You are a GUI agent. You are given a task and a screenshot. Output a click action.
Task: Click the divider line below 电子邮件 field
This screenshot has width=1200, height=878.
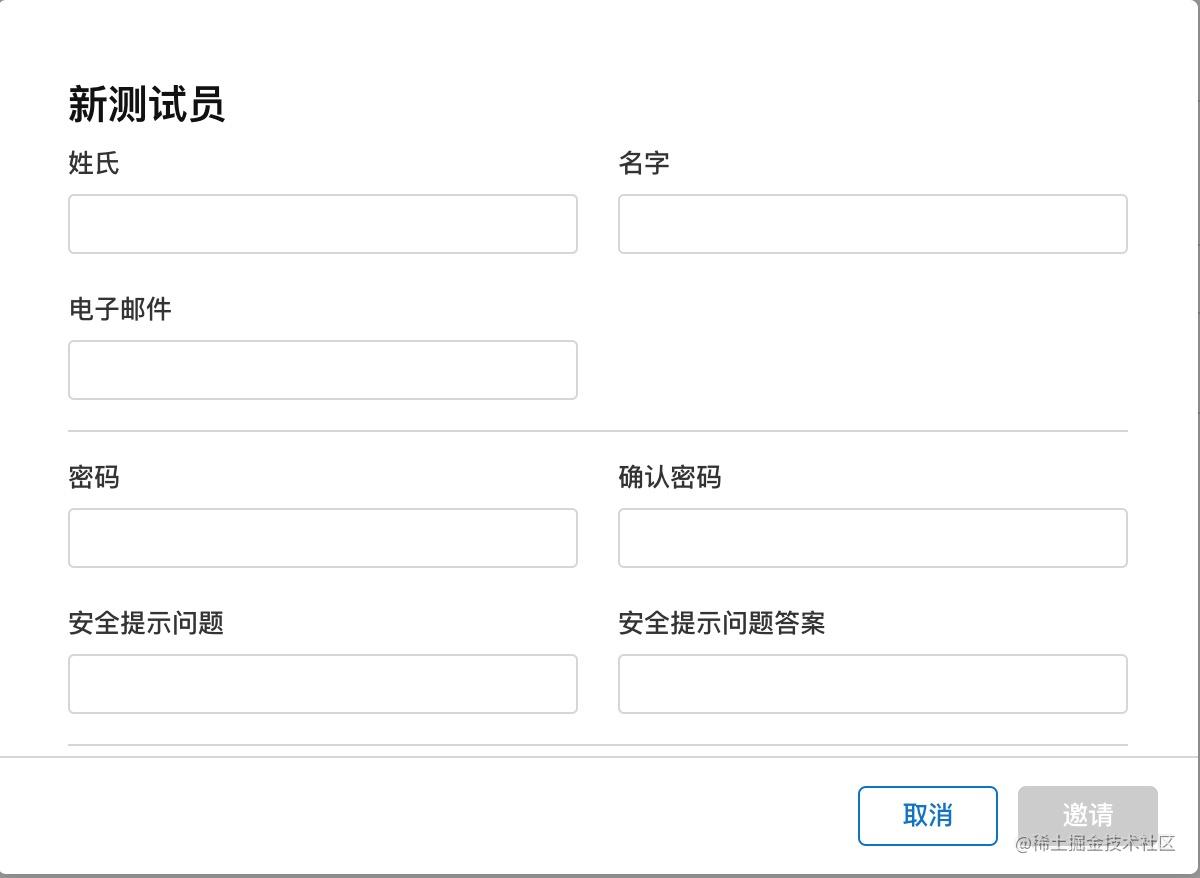[x=598, y=431]
